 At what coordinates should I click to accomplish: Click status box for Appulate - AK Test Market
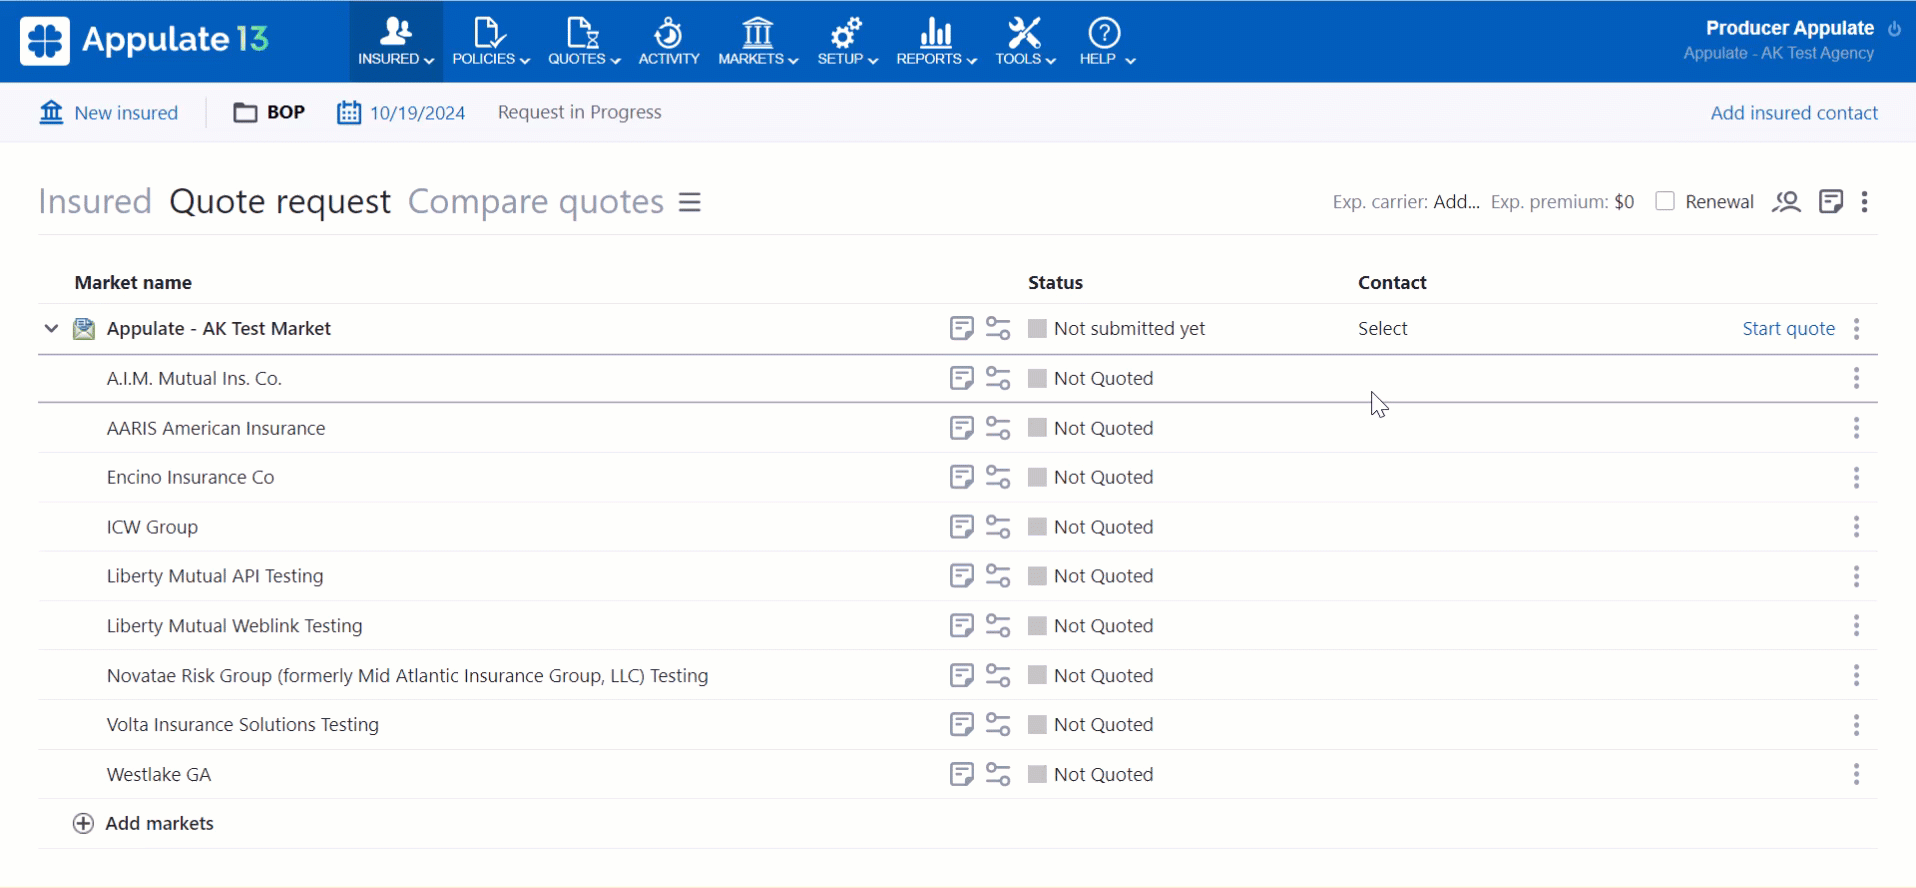(x=1037, y=329)
